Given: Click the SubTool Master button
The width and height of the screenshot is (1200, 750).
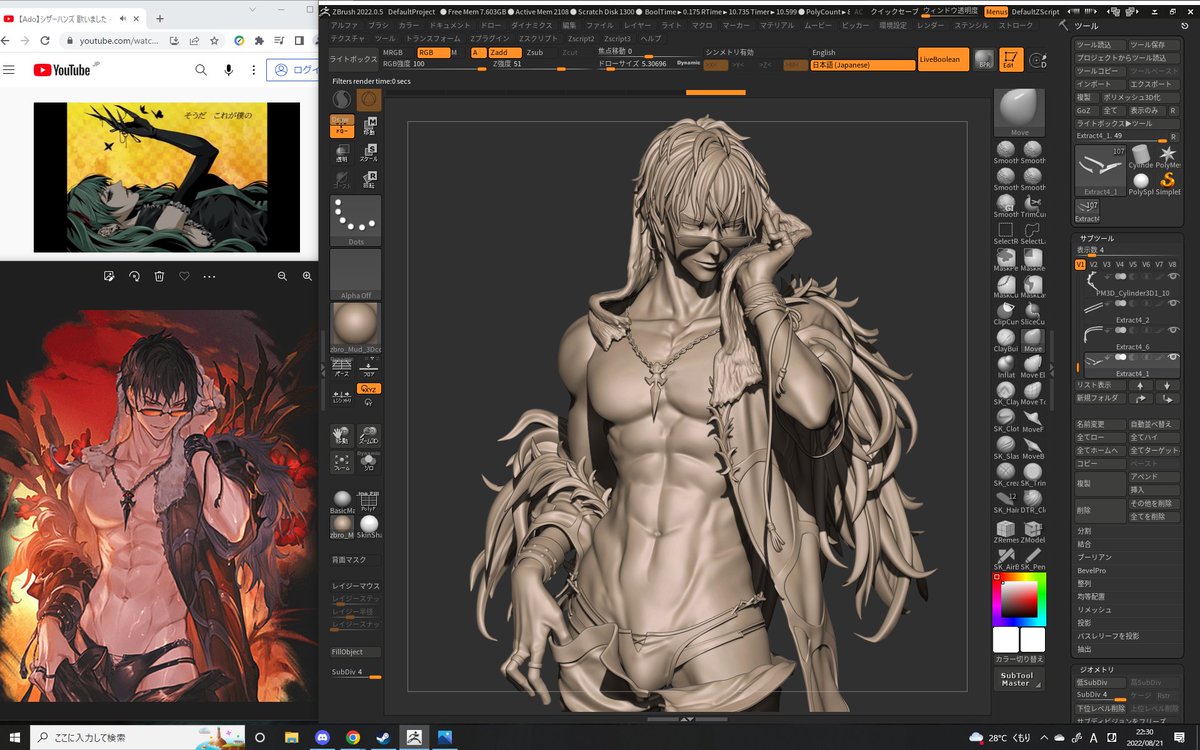Looking at the screenshot, I should [x=1018, y=679].
